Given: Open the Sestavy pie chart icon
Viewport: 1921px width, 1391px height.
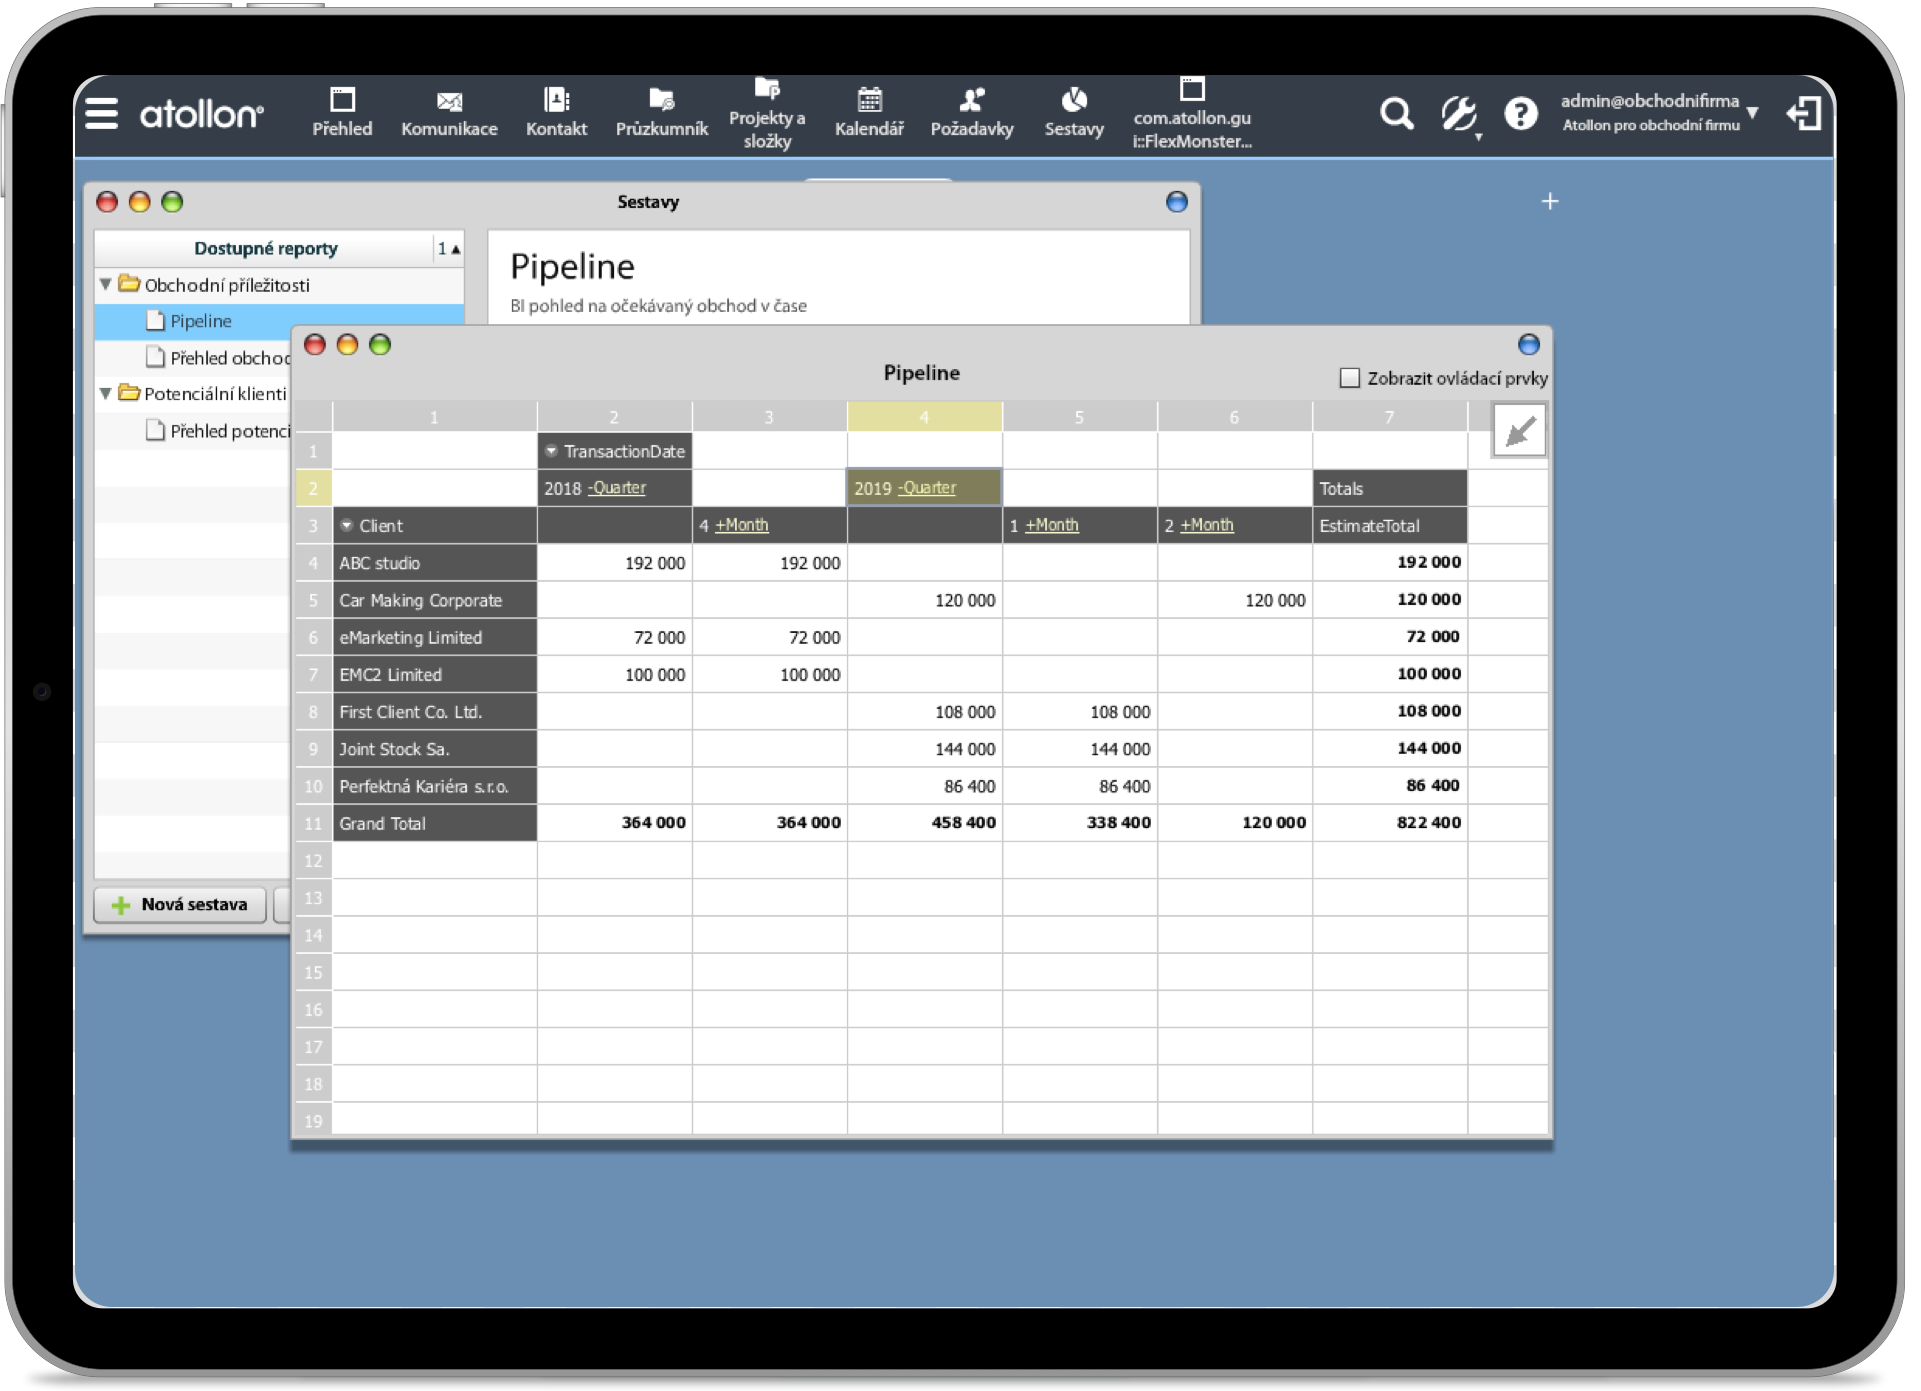Looking at the screenshot, I should (x=1074, y=100).
